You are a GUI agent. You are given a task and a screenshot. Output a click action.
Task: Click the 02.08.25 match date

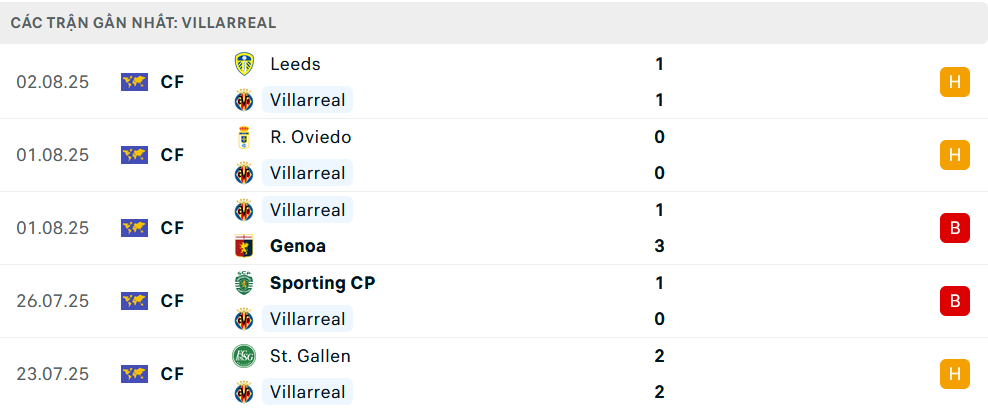[53, 82]
